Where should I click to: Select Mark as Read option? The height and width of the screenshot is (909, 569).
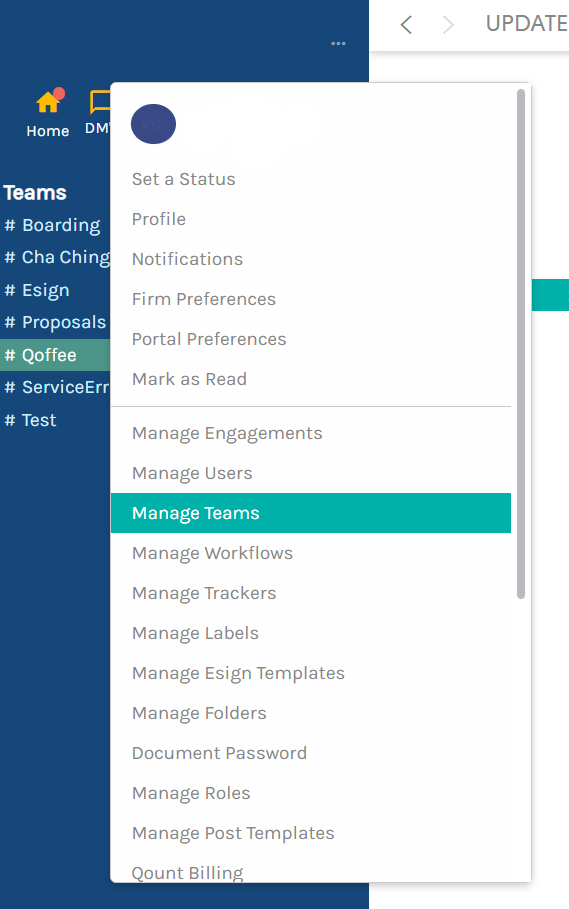tap(189, 379)
